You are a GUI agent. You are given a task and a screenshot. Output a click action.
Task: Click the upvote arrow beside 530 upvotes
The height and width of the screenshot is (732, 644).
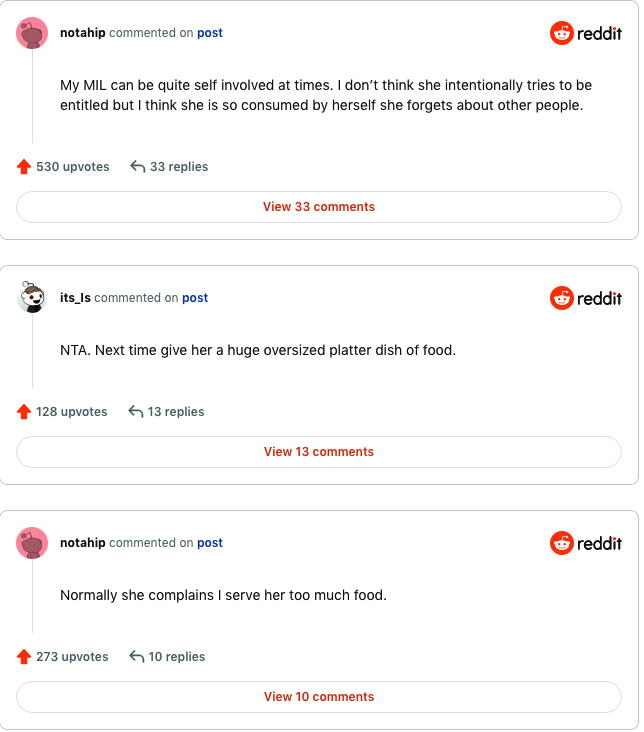(x=24, y=167)
